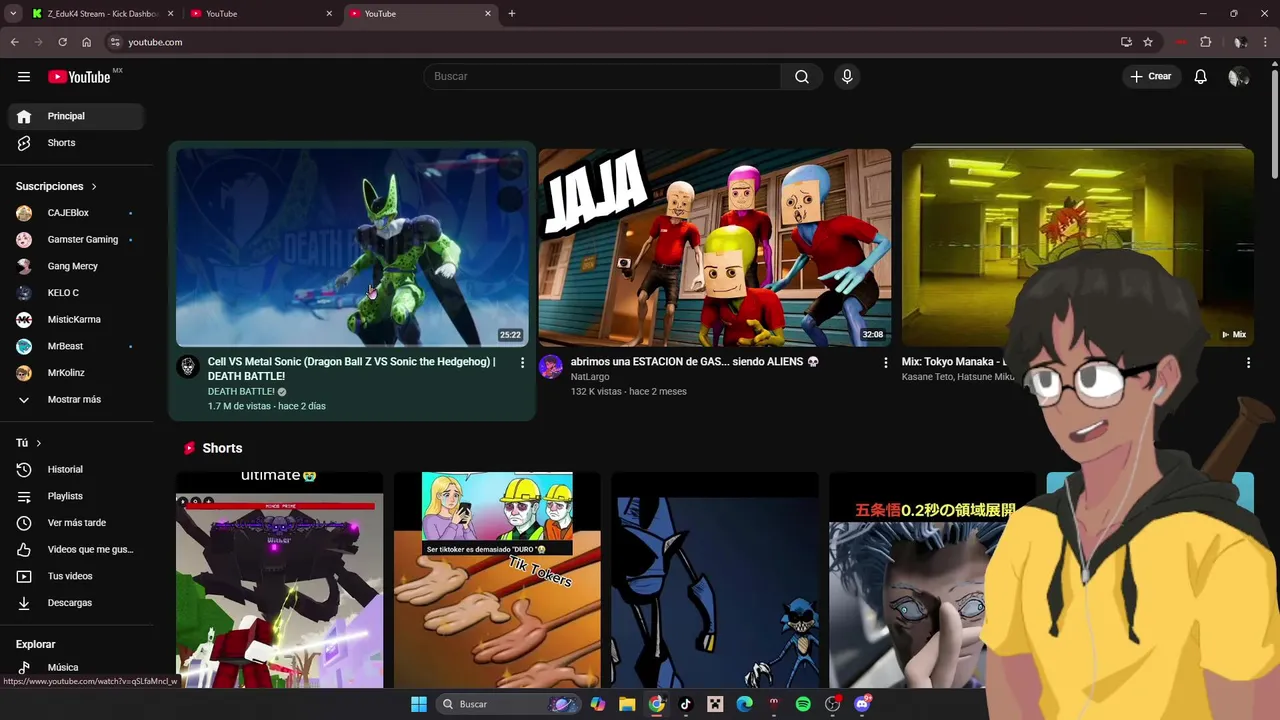This screenshot has height=720, width=1280.
Task: Open a new browser tab
Action: (512, 14)
